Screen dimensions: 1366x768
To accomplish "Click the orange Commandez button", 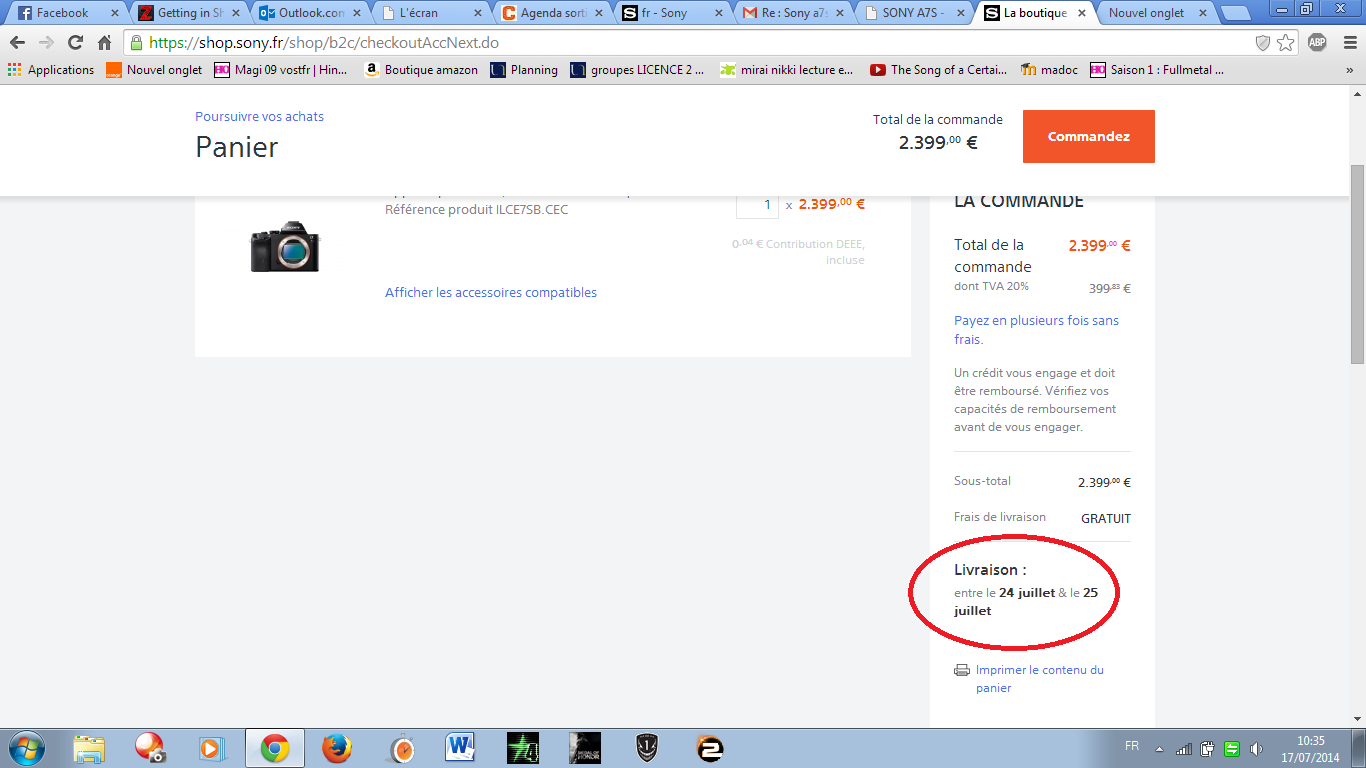I will pos(1089,136).
